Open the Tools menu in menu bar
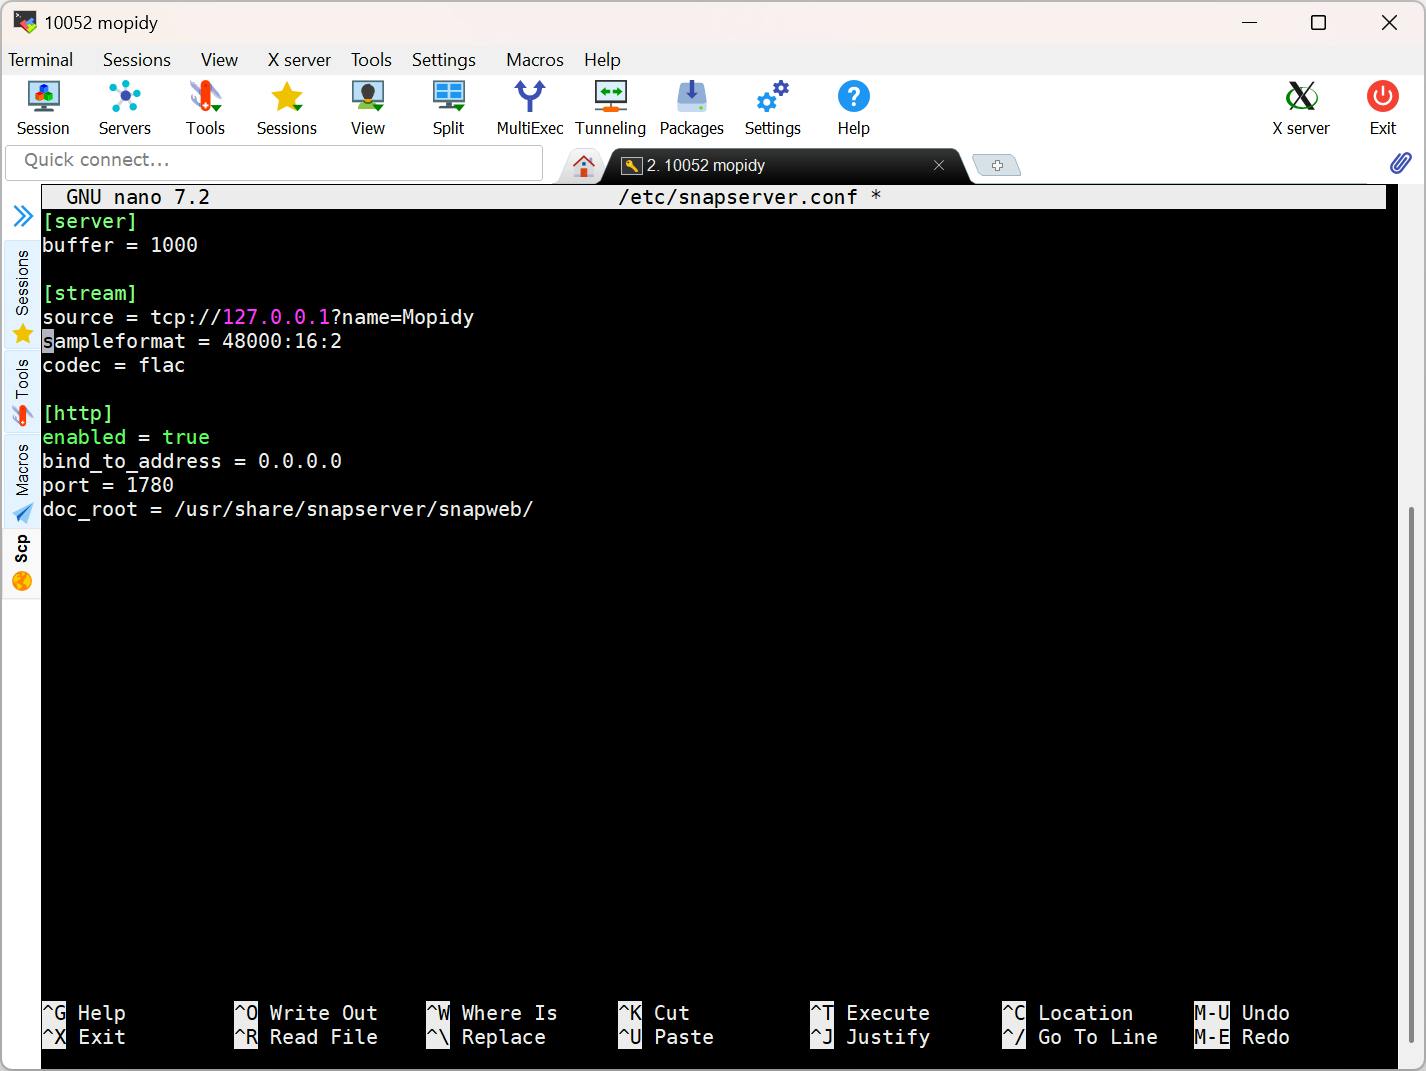 (371, 60)
